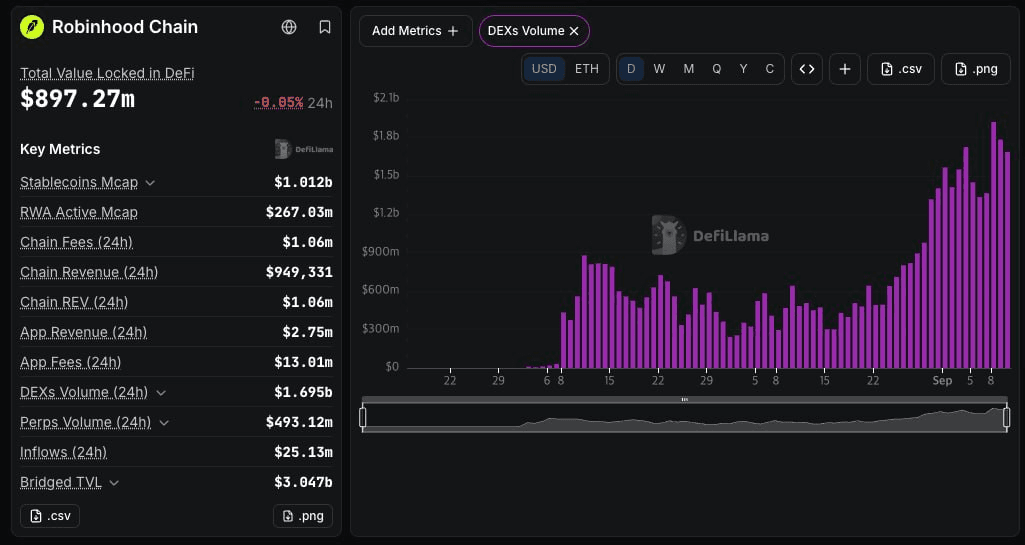
Task: Open the globe website icon
Action: coord(289,27)
